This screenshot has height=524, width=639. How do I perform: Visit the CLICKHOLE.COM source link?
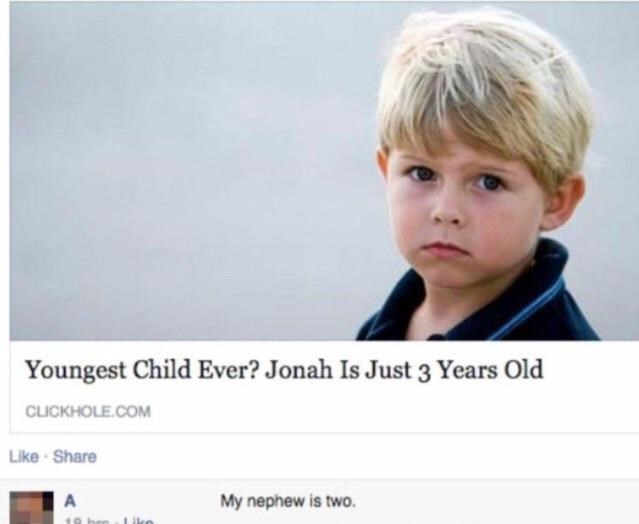click(88, 412)
